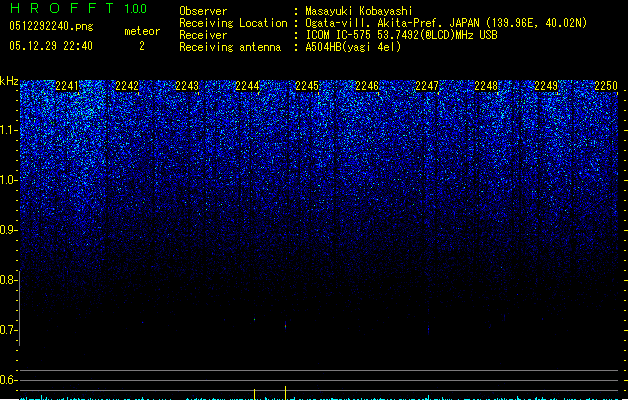
Task: Click the 2249 time marker
Action: (546, 86)
